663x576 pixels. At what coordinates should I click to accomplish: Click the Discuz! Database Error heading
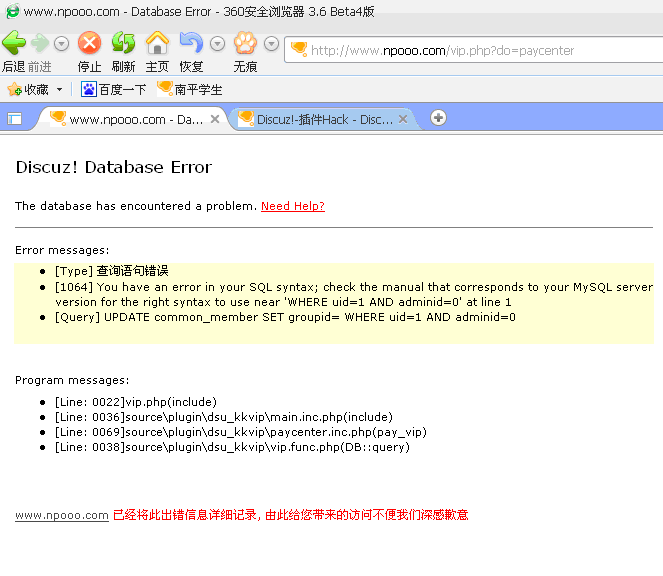pyautogui.click(x=114, y=167)
